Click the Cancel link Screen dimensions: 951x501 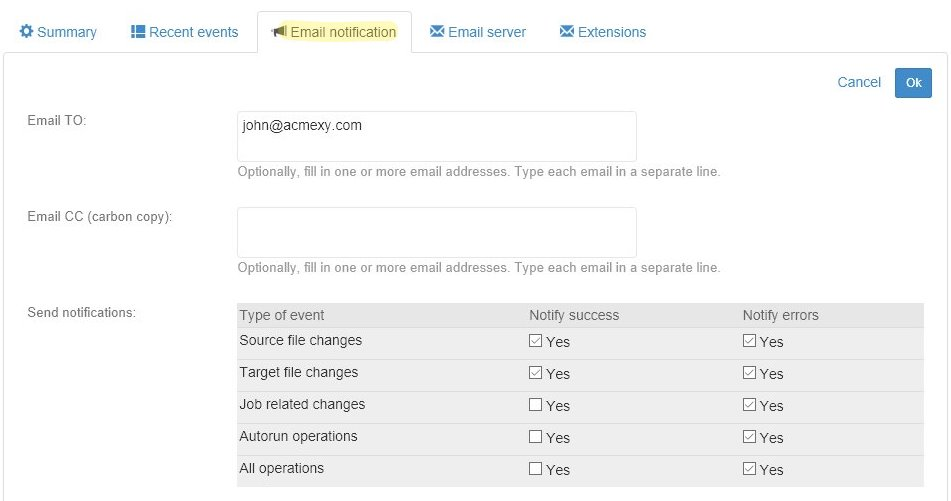[x=859, y=83]
